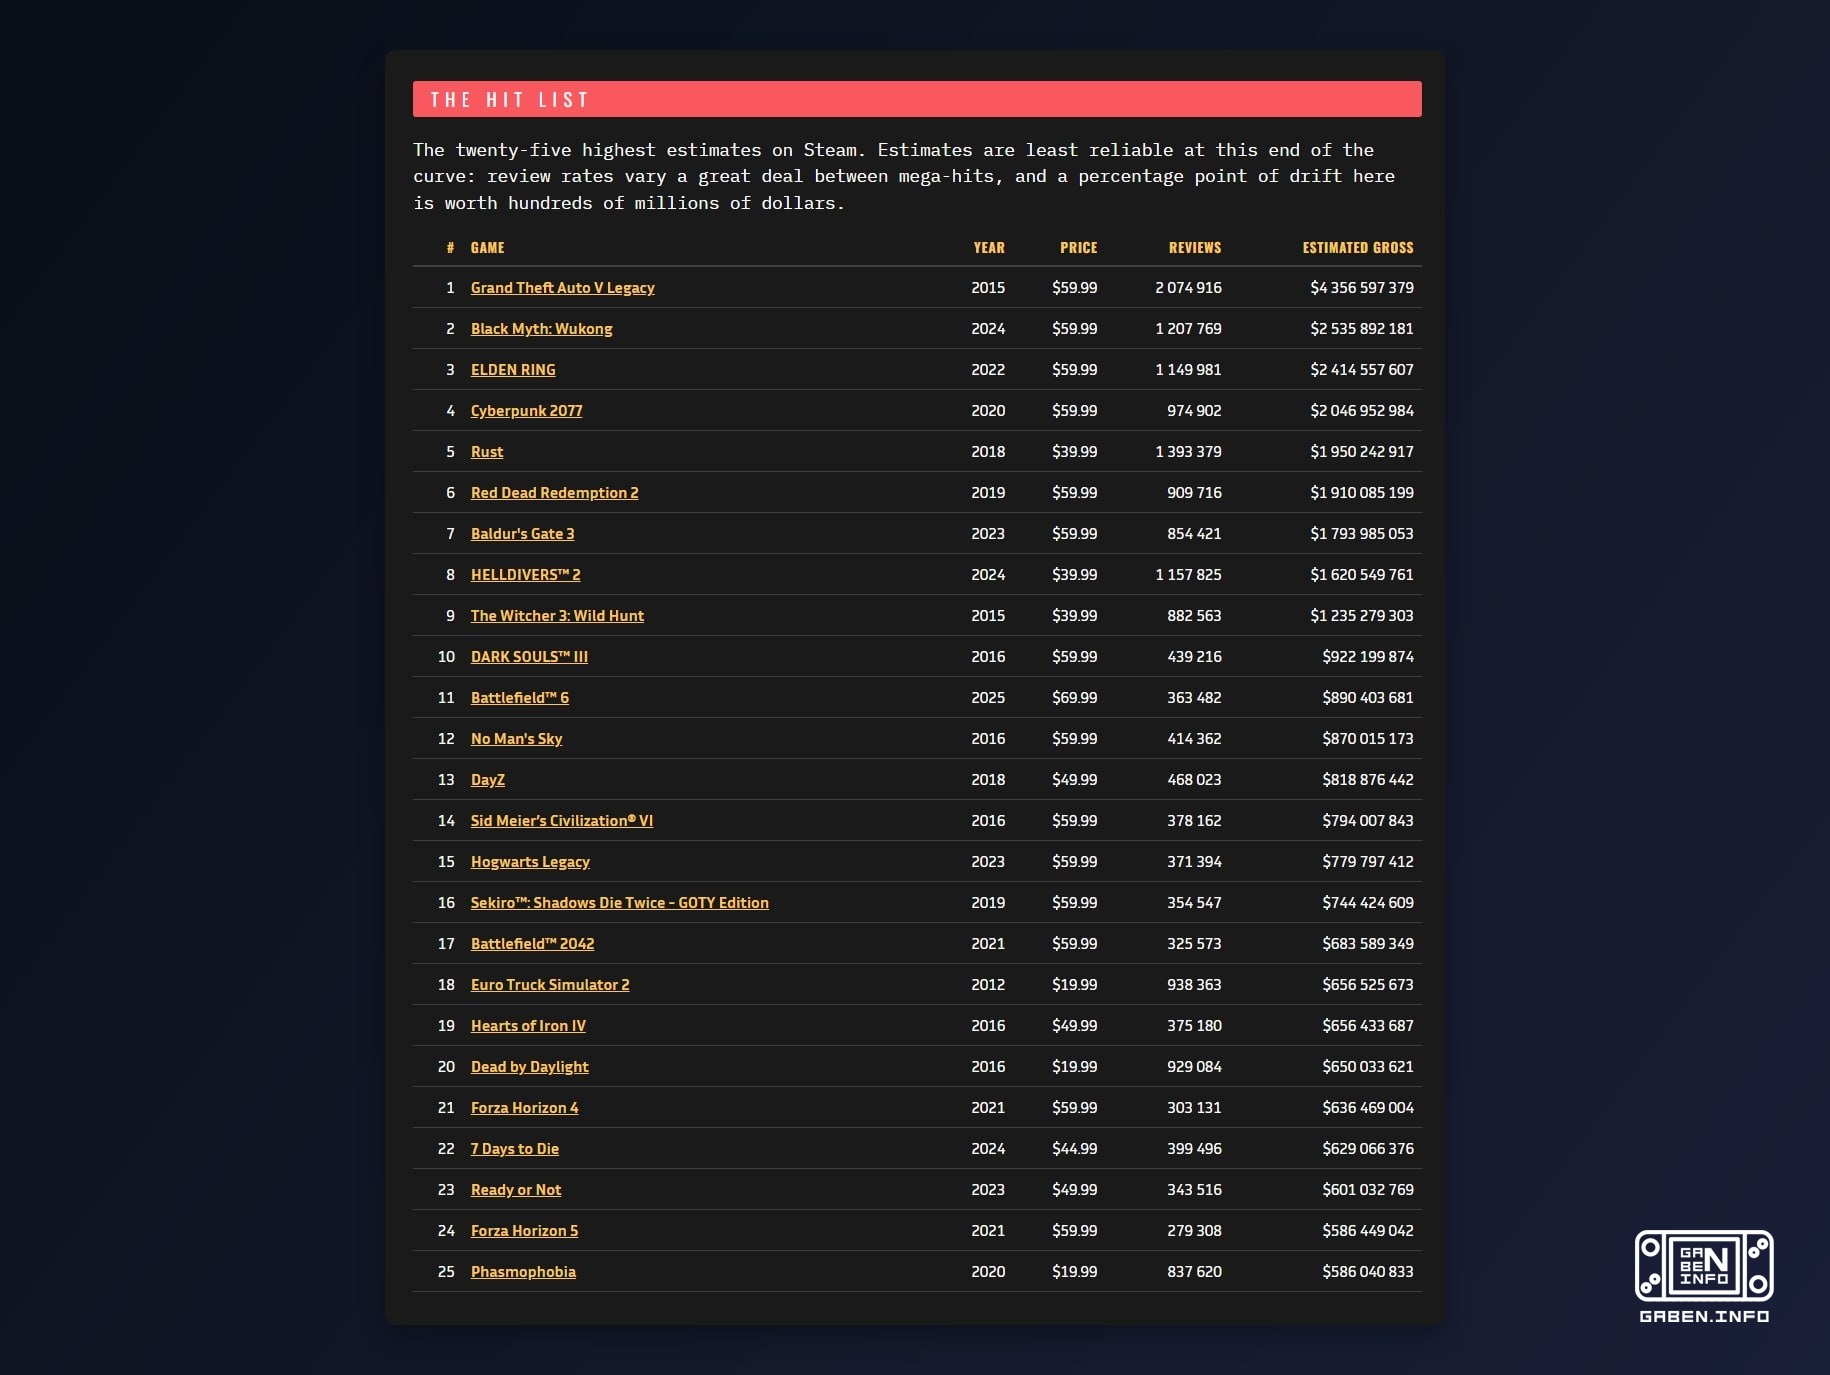Screen dimensions: 1830x1375
Task: Click review count 279 308
Action: [1194, 1231]
